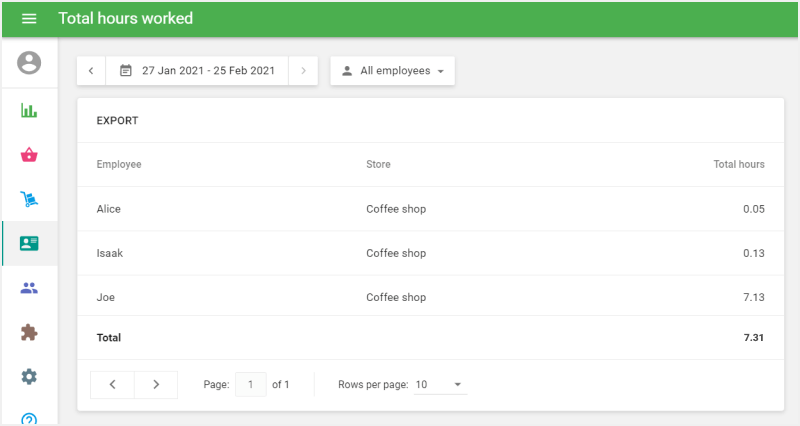
Task: Open Inventory hand-truck icon in sidebar
Action: (29, 199)
